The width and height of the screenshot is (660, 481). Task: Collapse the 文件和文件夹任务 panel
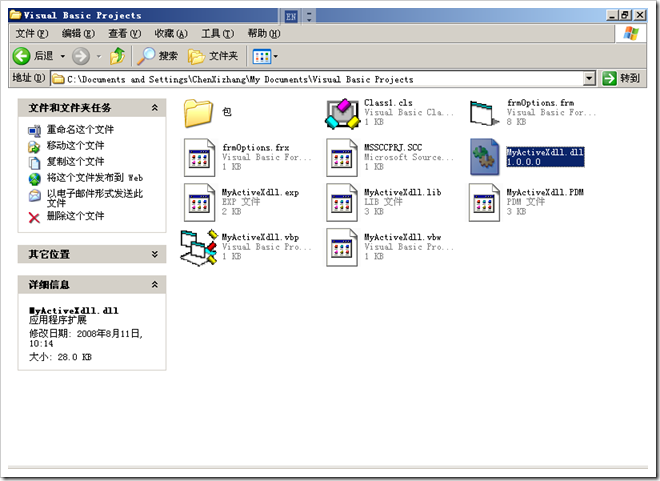pyautogui.click(x=154, y=108)
